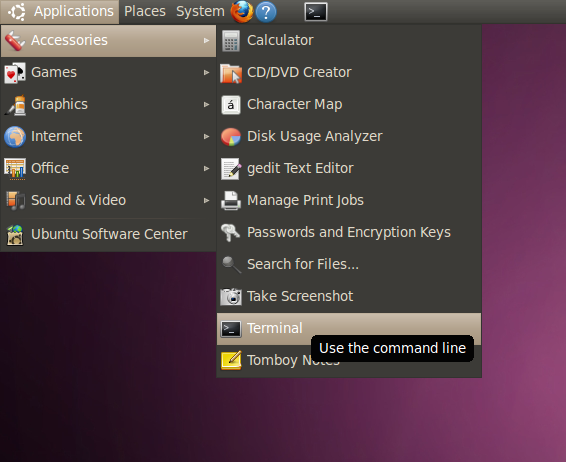The height and width of the screenshot is (462, 566).
Task: Expand the Internet submenu arrow
Action: point(206,136)
